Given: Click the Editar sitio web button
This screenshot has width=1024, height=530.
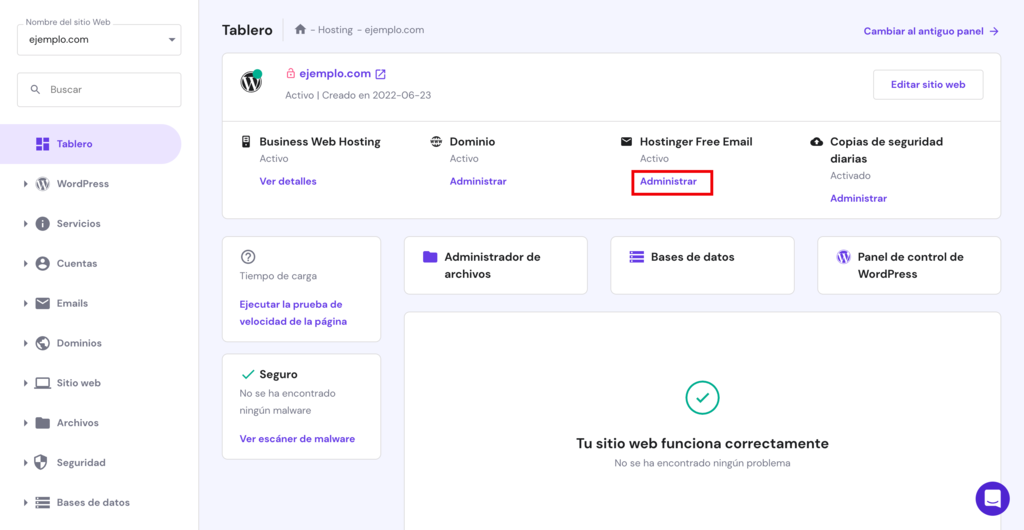Looking at the screenshot, I should point(928,85).
